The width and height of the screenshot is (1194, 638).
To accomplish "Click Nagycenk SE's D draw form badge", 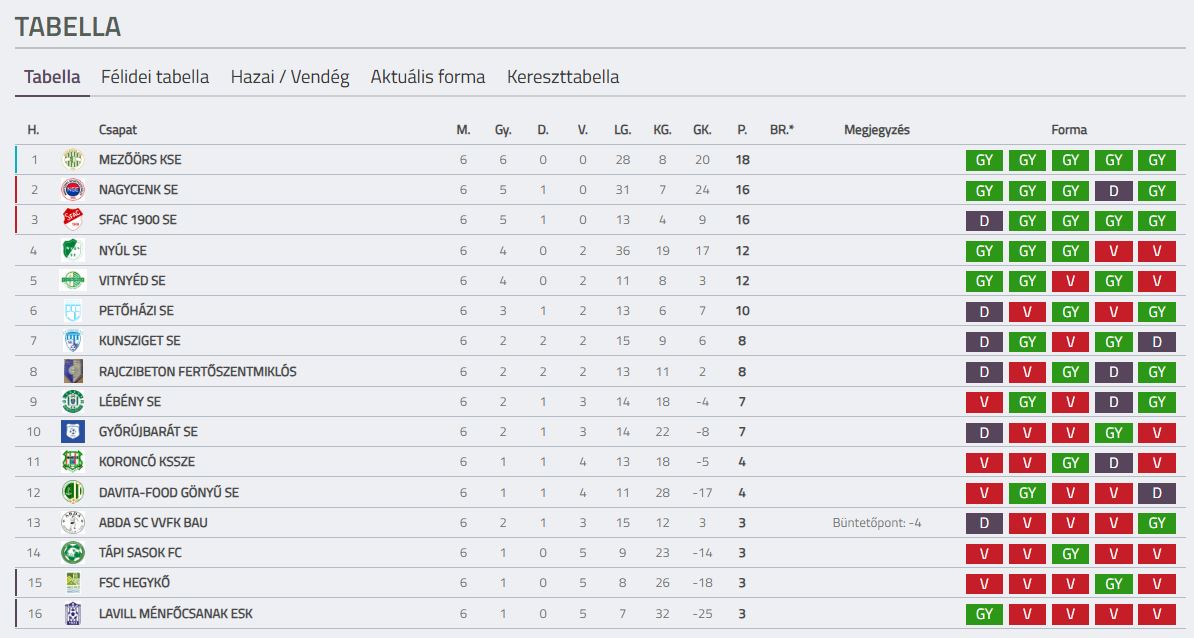I will pos(1113,190).
